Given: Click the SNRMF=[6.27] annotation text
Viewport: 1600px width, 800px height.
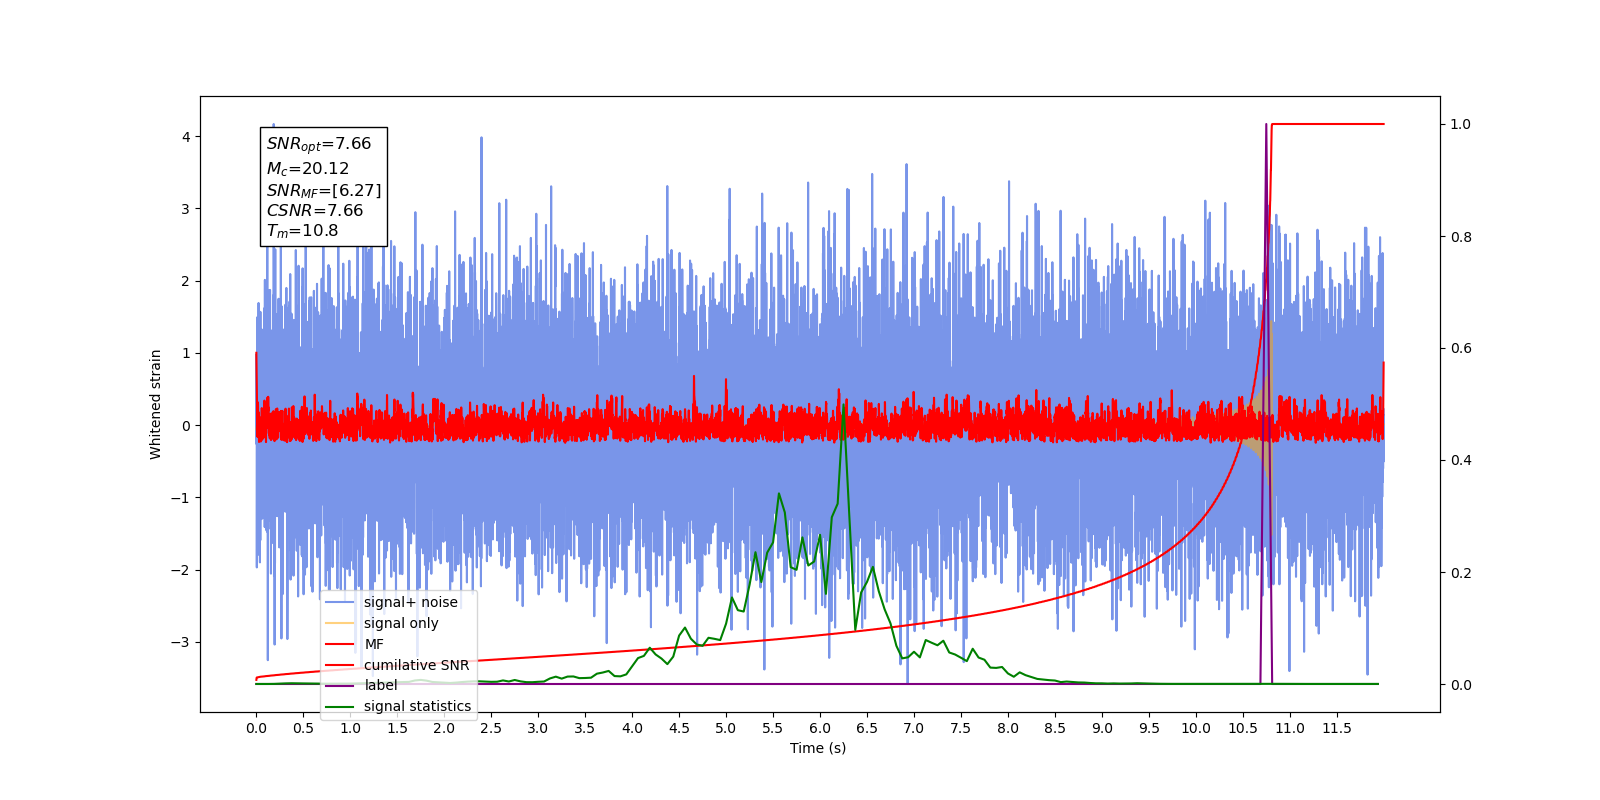Looking at the screenshot, I should tap(324, 190).
